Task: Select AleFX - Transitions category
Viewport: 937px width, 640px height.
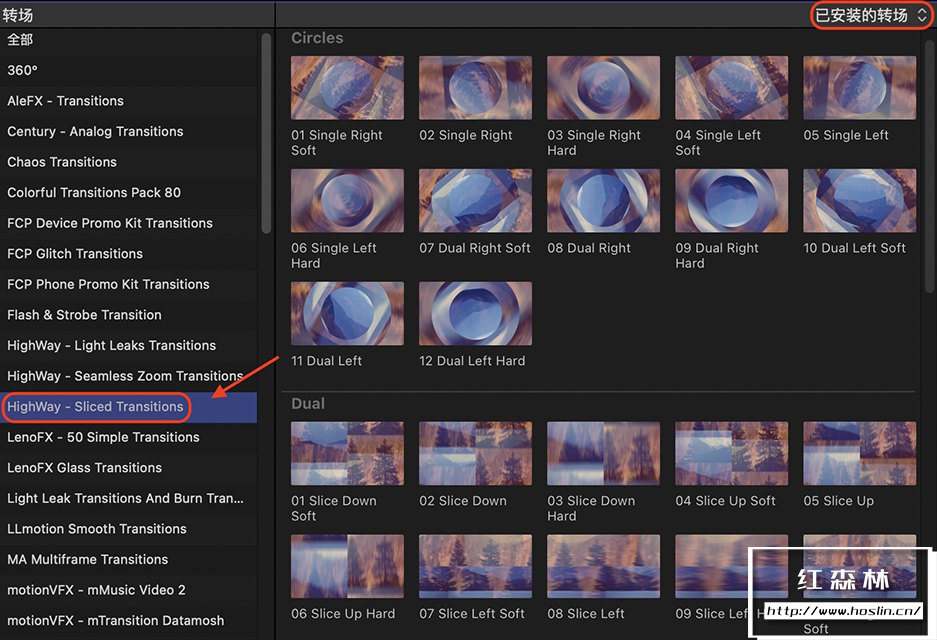Action: coord(128,100)
